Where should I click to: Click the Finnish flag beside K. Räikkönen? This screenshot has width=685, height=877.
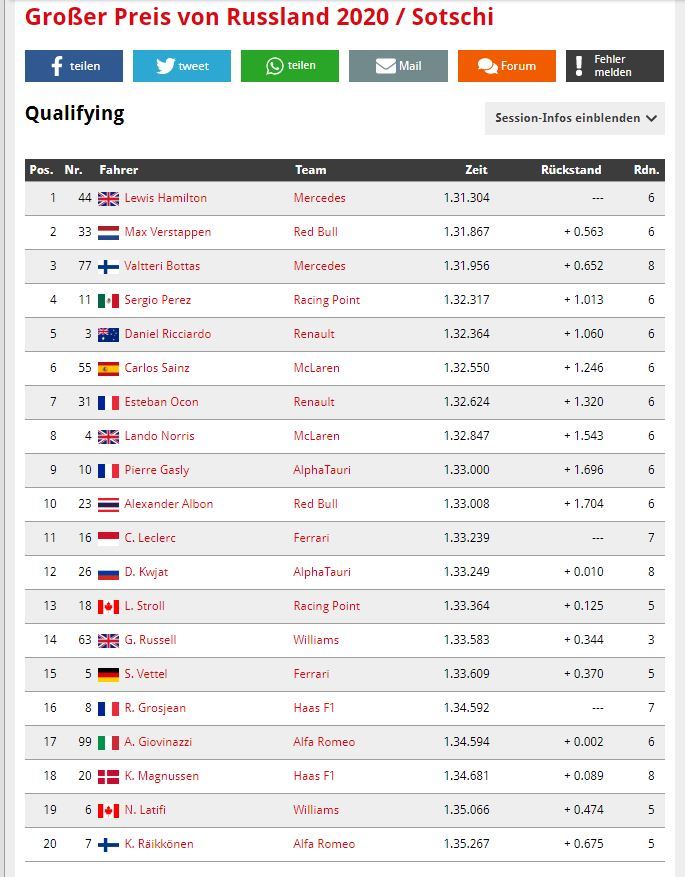coord(108,845)
